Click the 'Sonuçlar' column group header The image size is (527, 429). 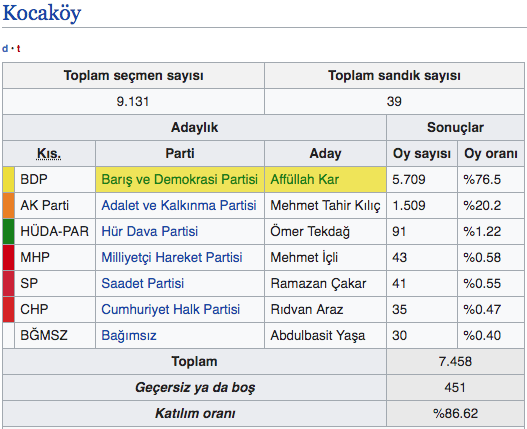(x=455, y=127)
